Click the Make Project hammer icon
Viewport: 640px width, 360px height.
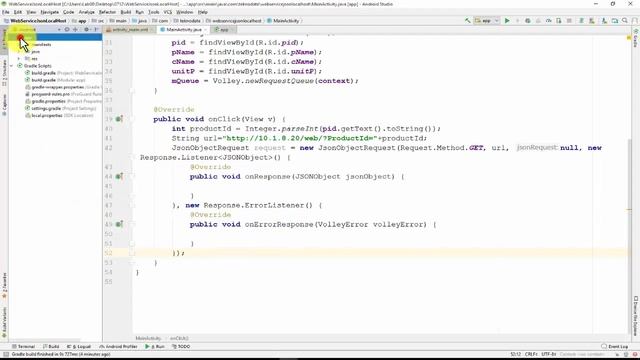coord(467,20)
